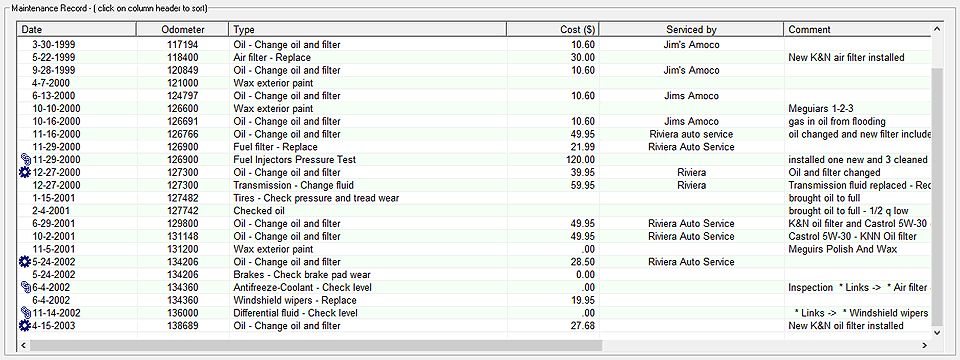This screenshot has width=960, height=360.
Task: Click the odometer value 117194
Action: click(x=182, y=45)
